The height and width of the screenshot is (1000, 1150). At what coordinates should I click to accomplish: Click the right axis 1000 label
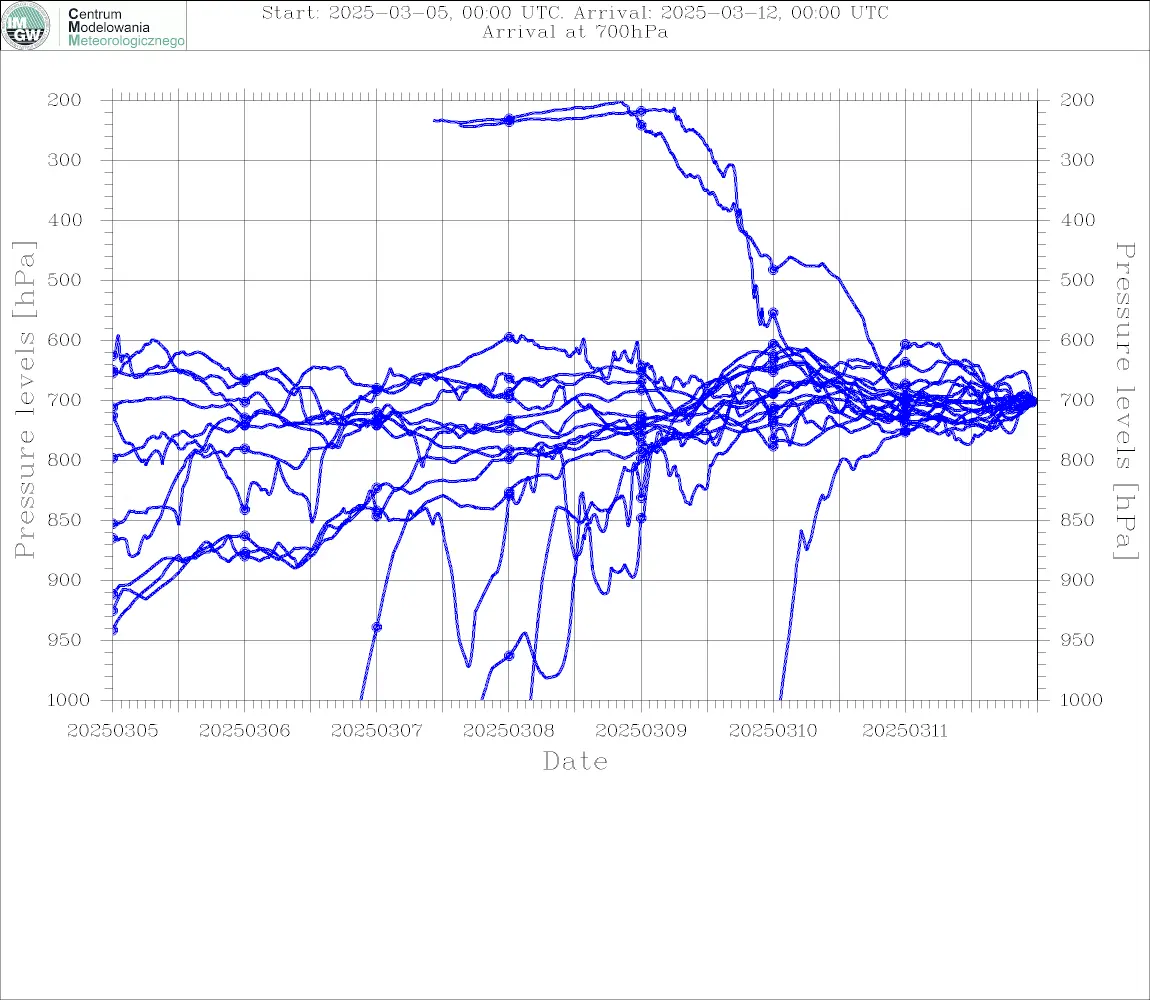coord(1081,700)
